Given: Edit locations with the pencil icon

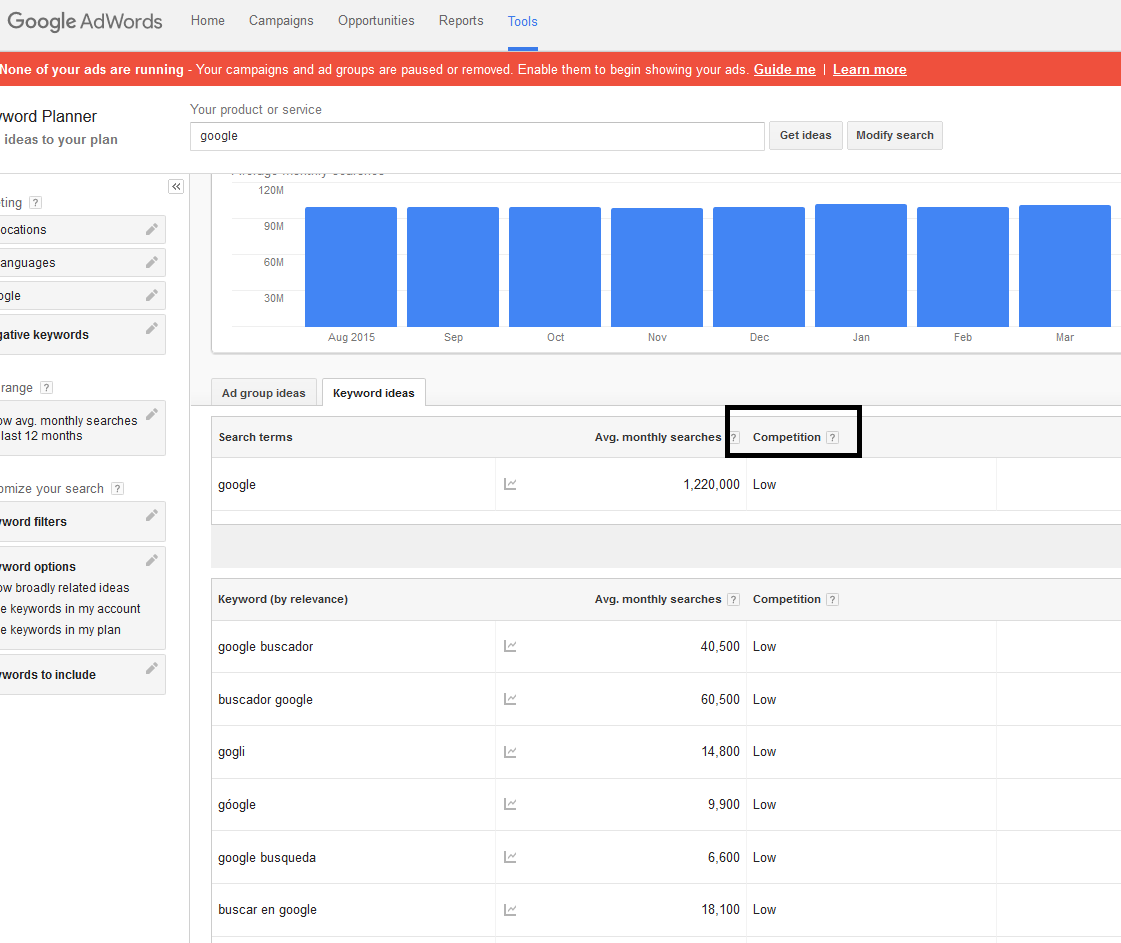Looking at the screenshot, I should tap(152, 229).
